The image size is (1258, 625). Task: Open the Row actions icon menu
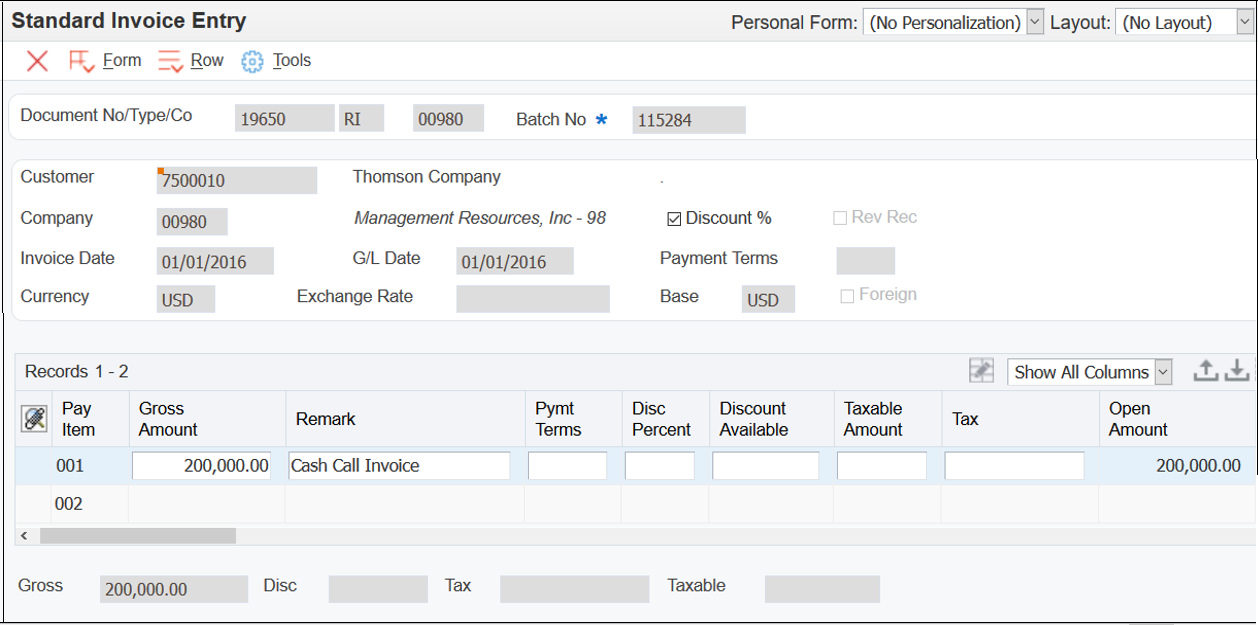[x=168, y=60]
